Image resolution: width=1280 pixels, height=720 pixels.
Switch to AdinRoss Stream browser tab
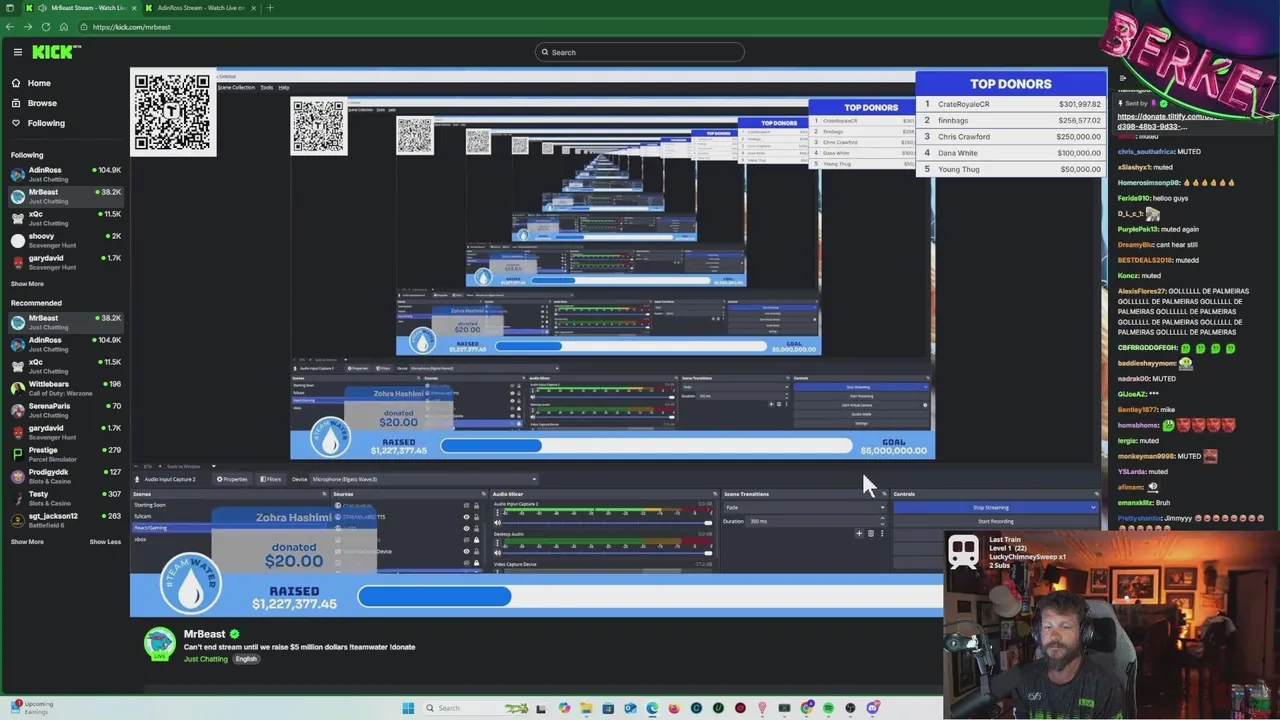pyautogui.click(x=200, y=8)
